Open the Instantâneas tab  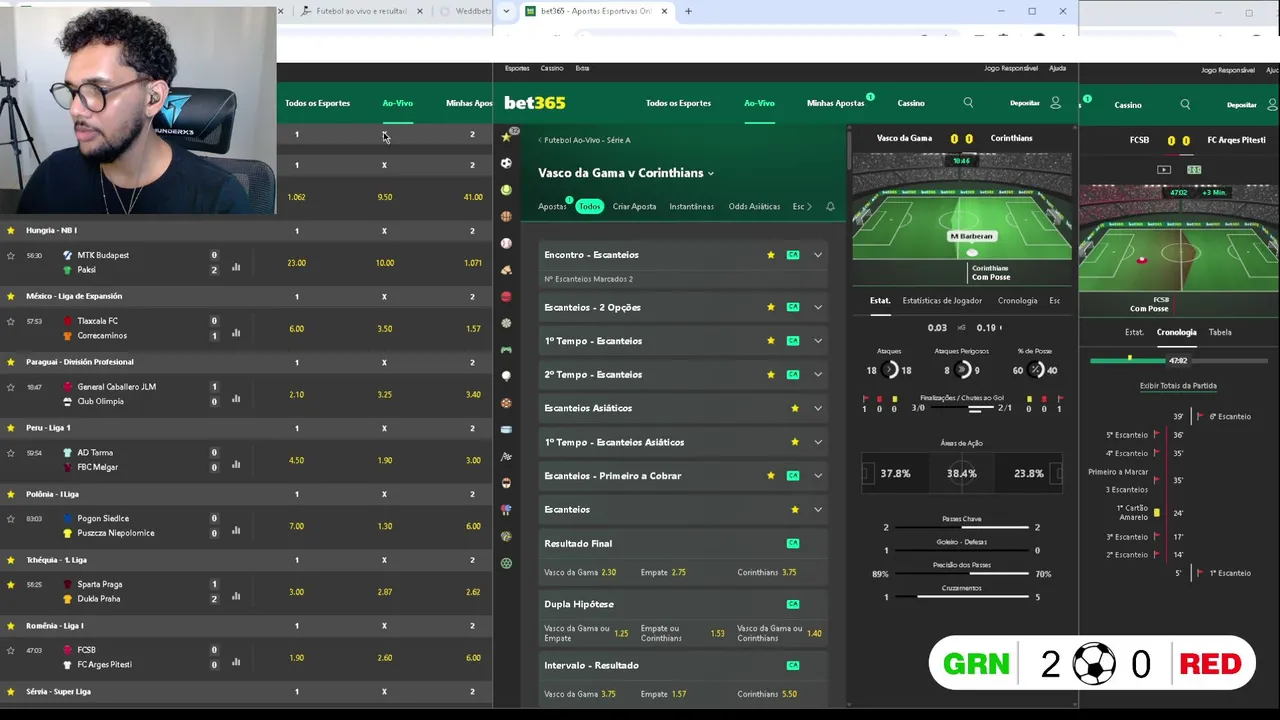(692, 207)
